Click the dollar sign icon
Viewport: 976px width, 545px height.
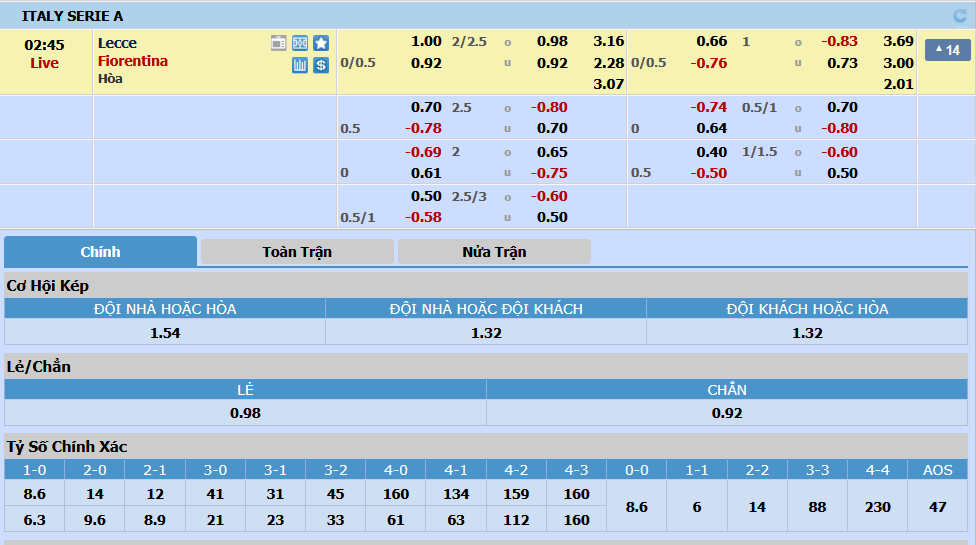321,65
